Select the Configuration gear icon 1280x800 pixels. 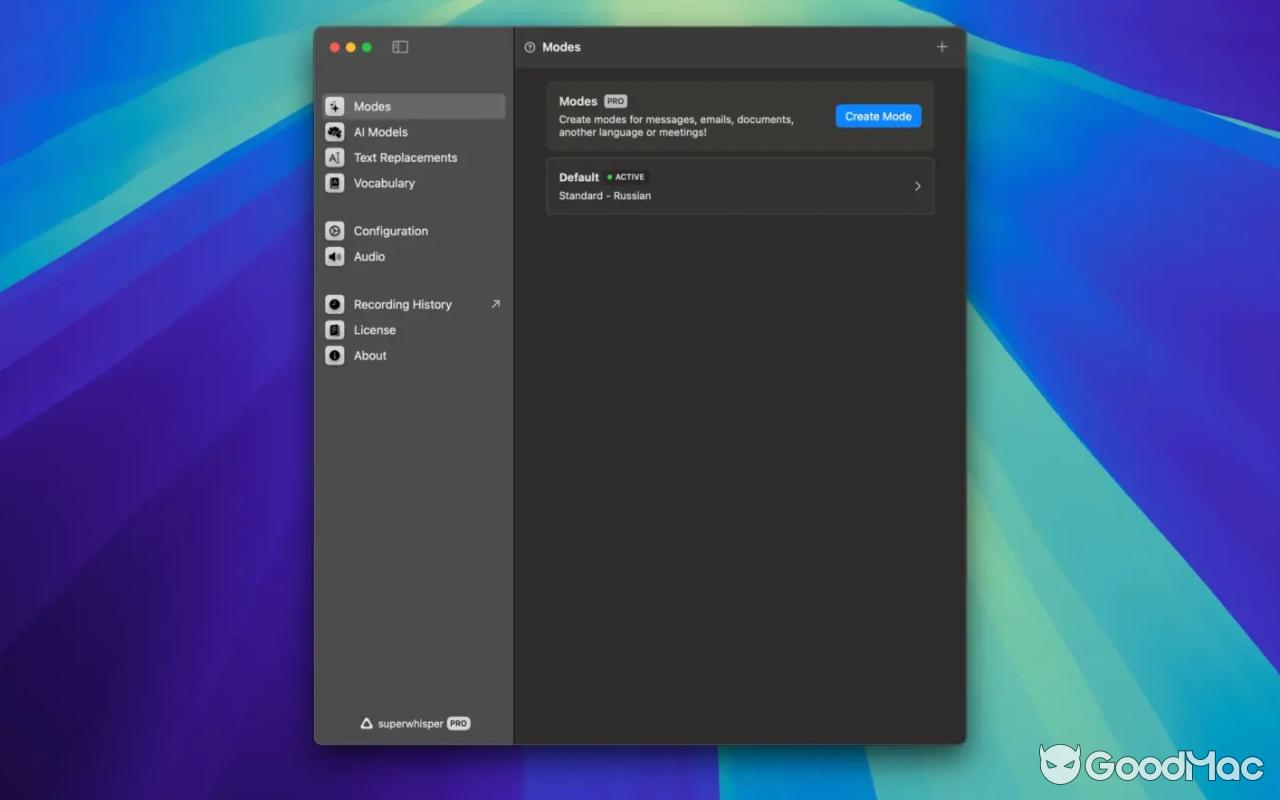coord(335,230)
